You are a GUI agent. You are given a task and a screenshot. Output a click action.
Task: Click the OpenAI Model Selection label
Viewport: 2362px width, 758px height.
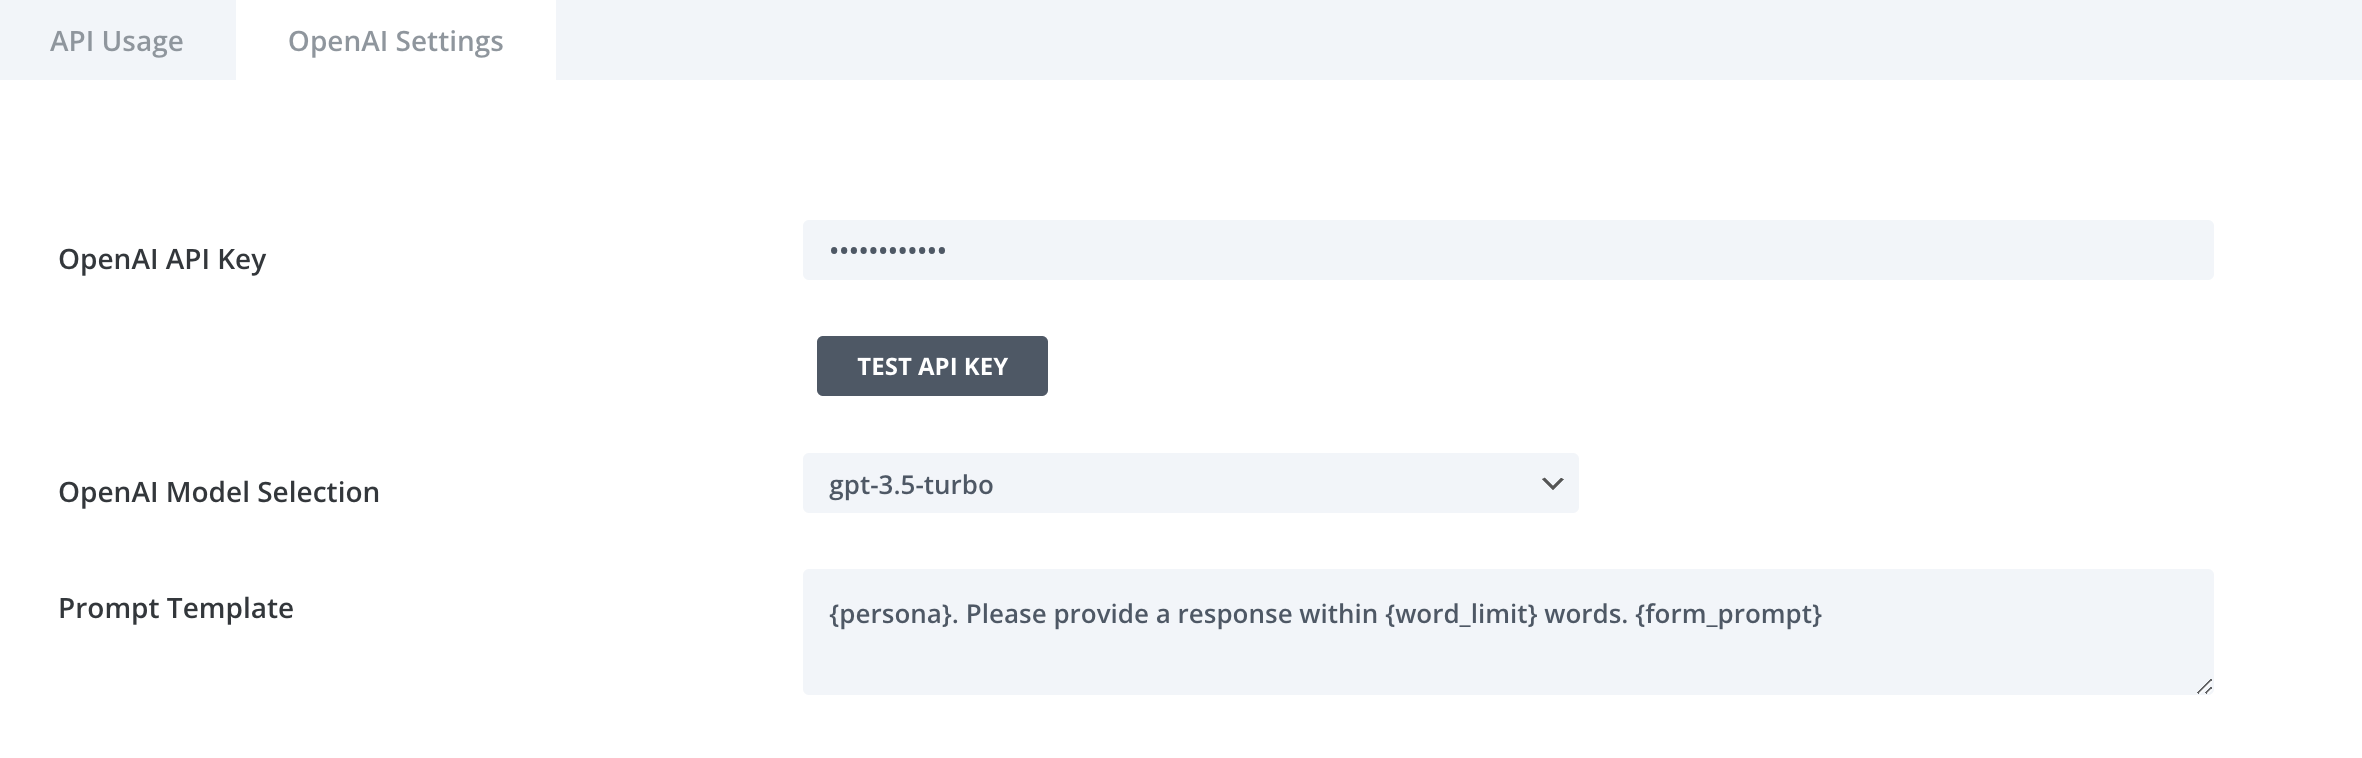219,491
